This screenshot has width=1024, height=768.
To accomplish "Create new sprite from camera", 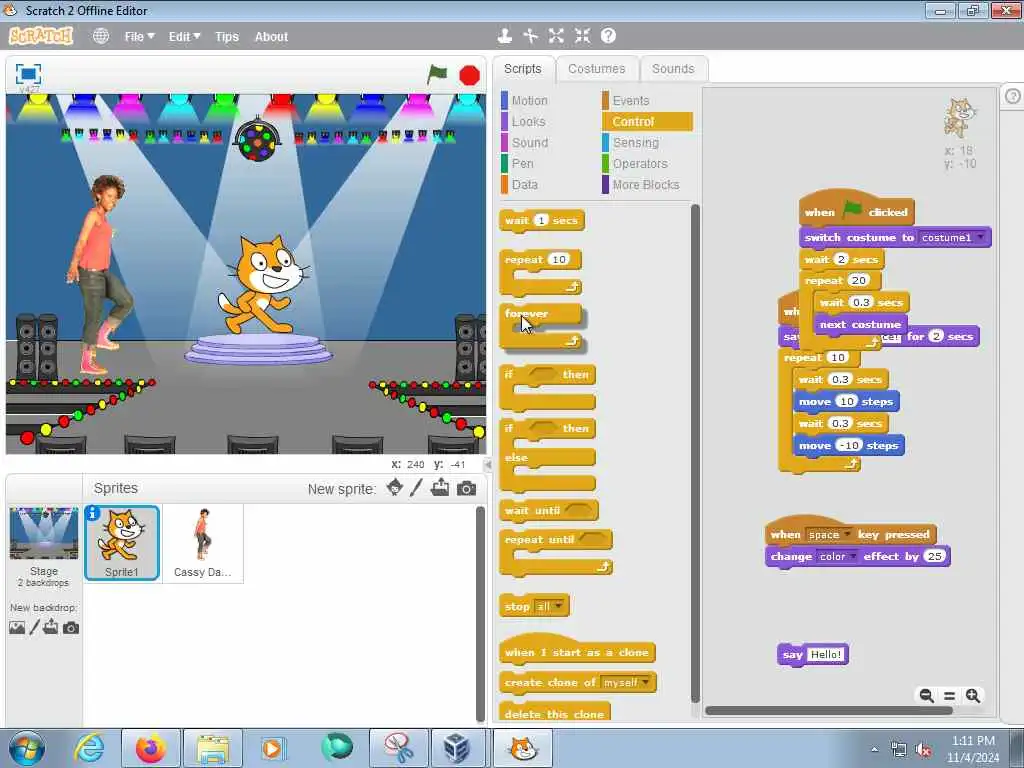I will [466, 488].
